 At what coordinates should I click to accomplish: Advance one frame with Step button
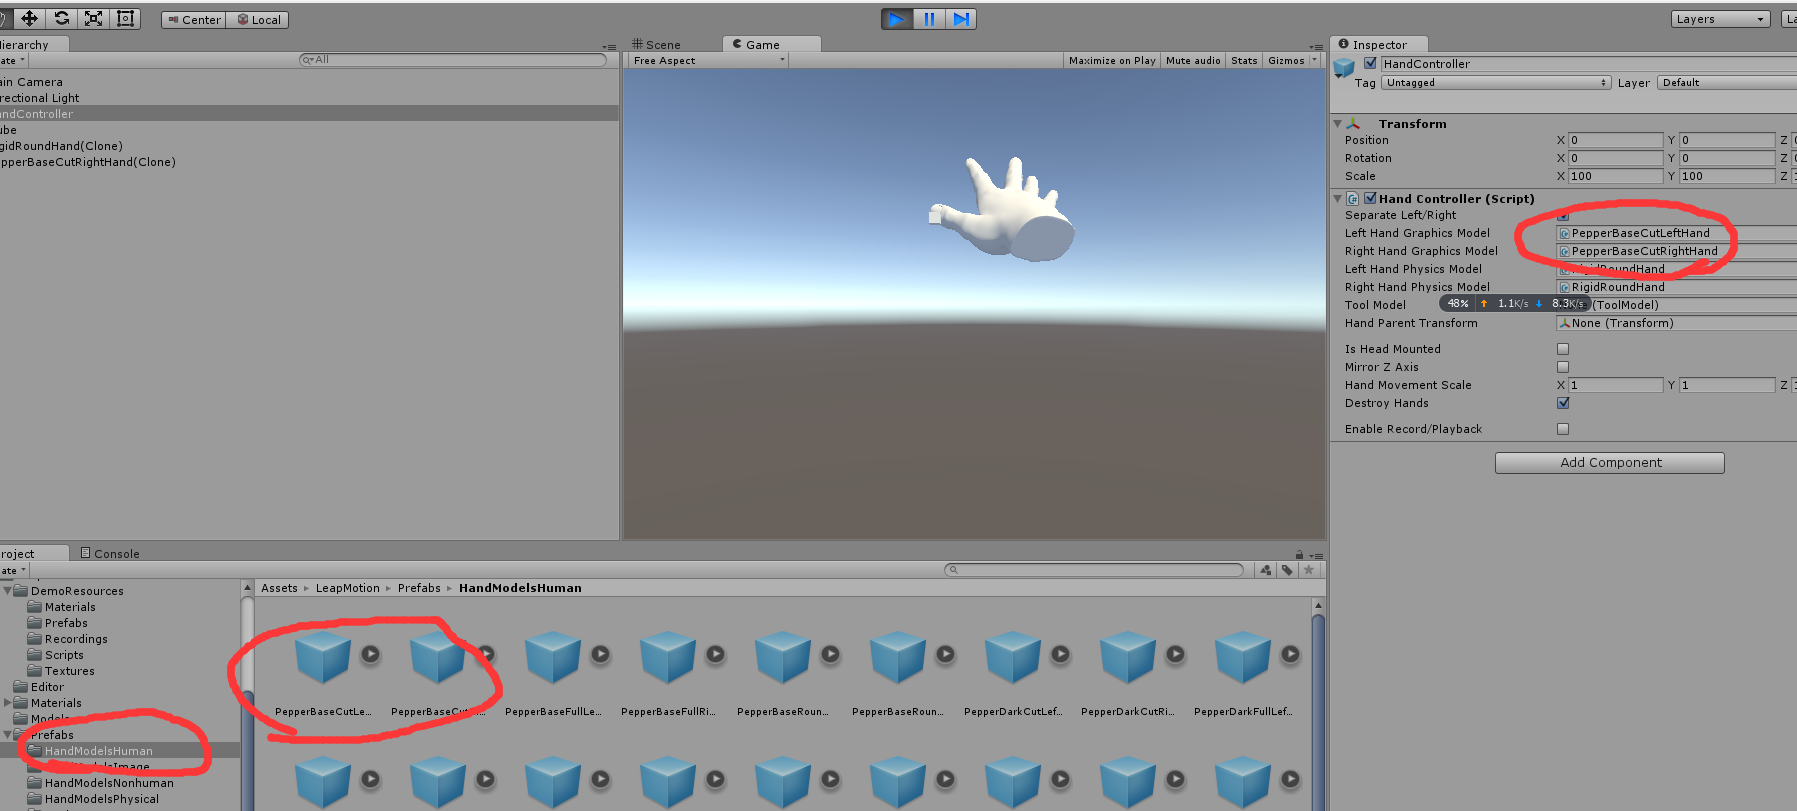pos(961,18)
